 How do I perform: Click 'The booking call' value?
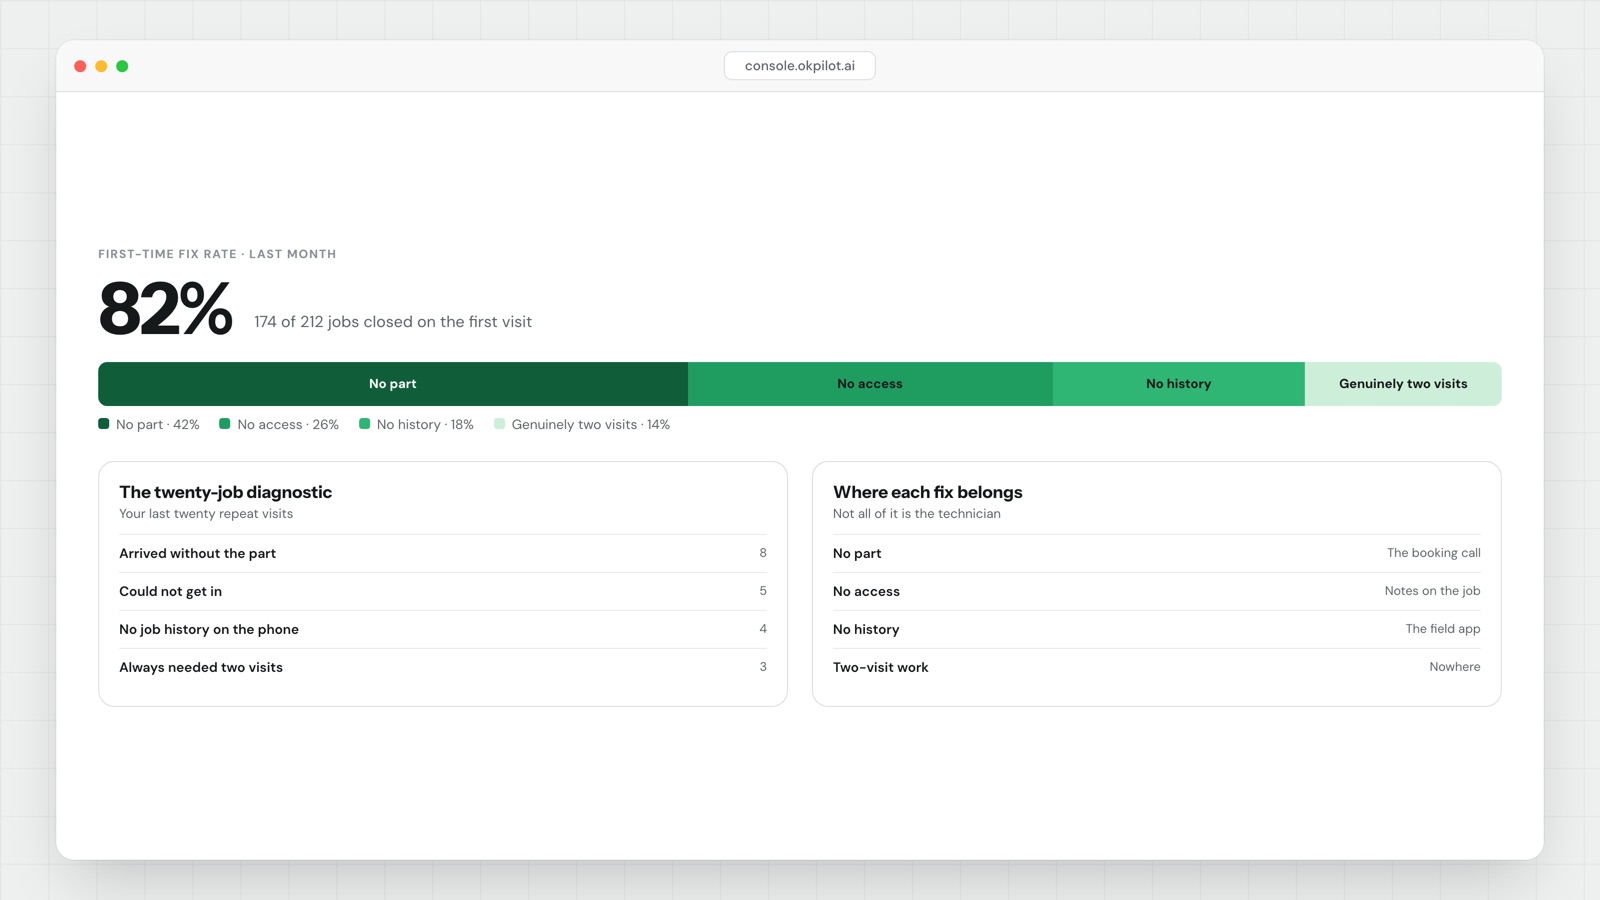pyautogui.click(x=1434, y=553)
